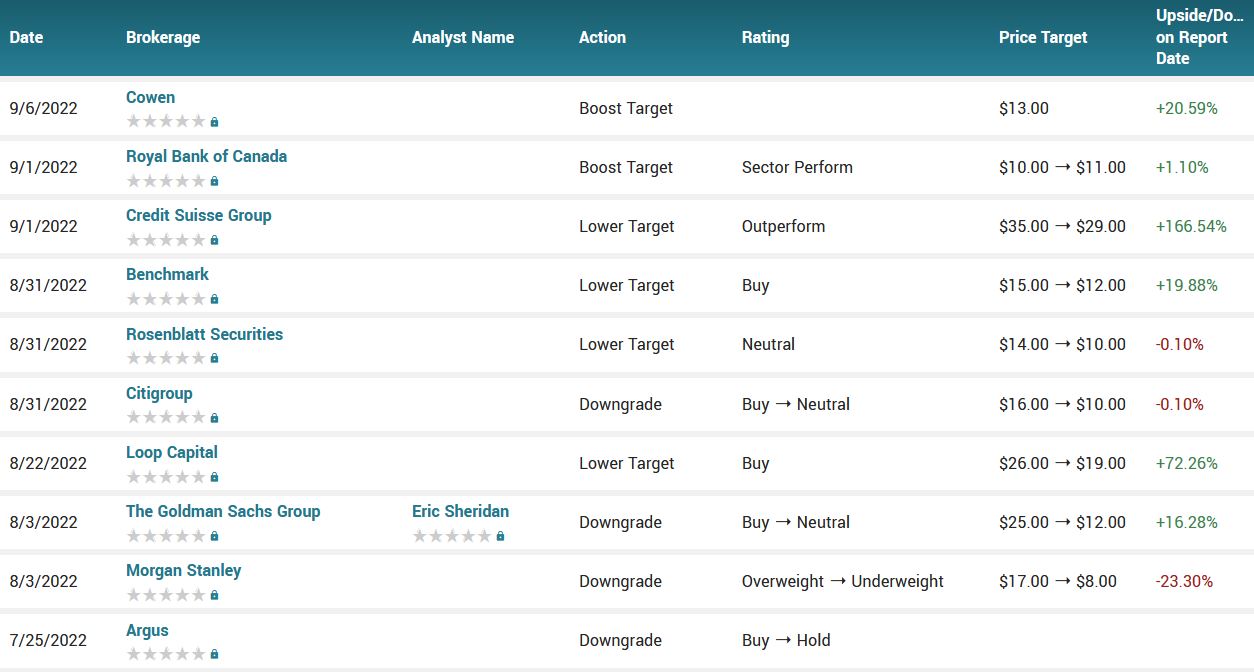
Task: Click Lower Target in the Loop Capital row
Action: coord(627,463)
